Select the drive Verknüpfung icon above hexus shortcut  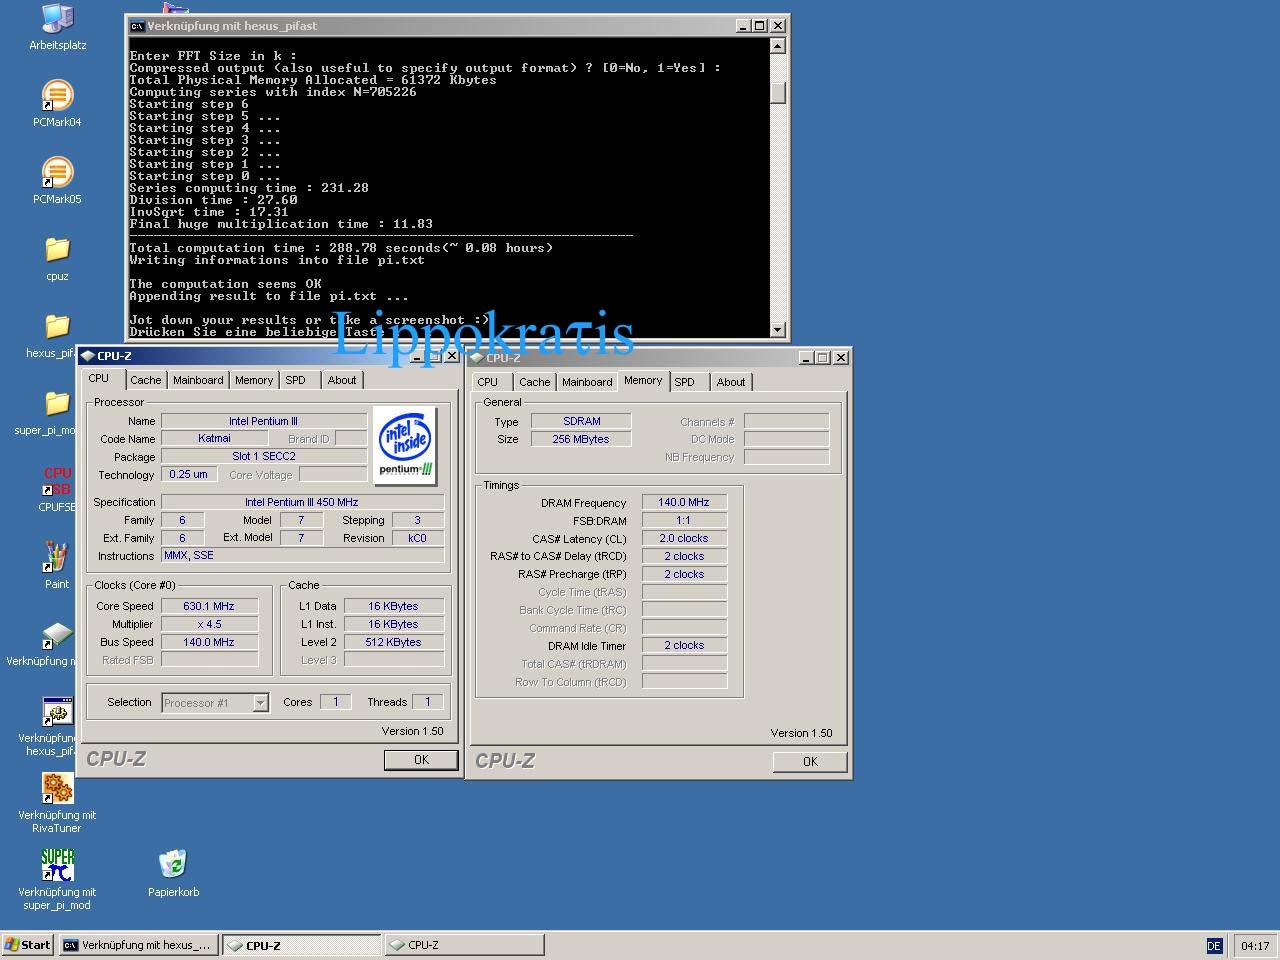click(58, 635)
